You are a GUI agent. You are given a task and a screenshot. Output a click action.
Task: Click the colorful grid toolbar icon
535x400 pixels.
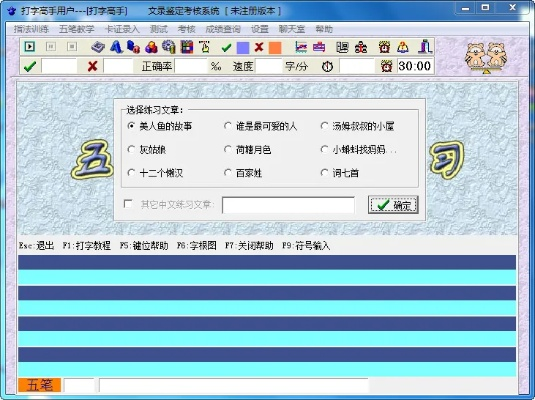[x=187, y=47]
